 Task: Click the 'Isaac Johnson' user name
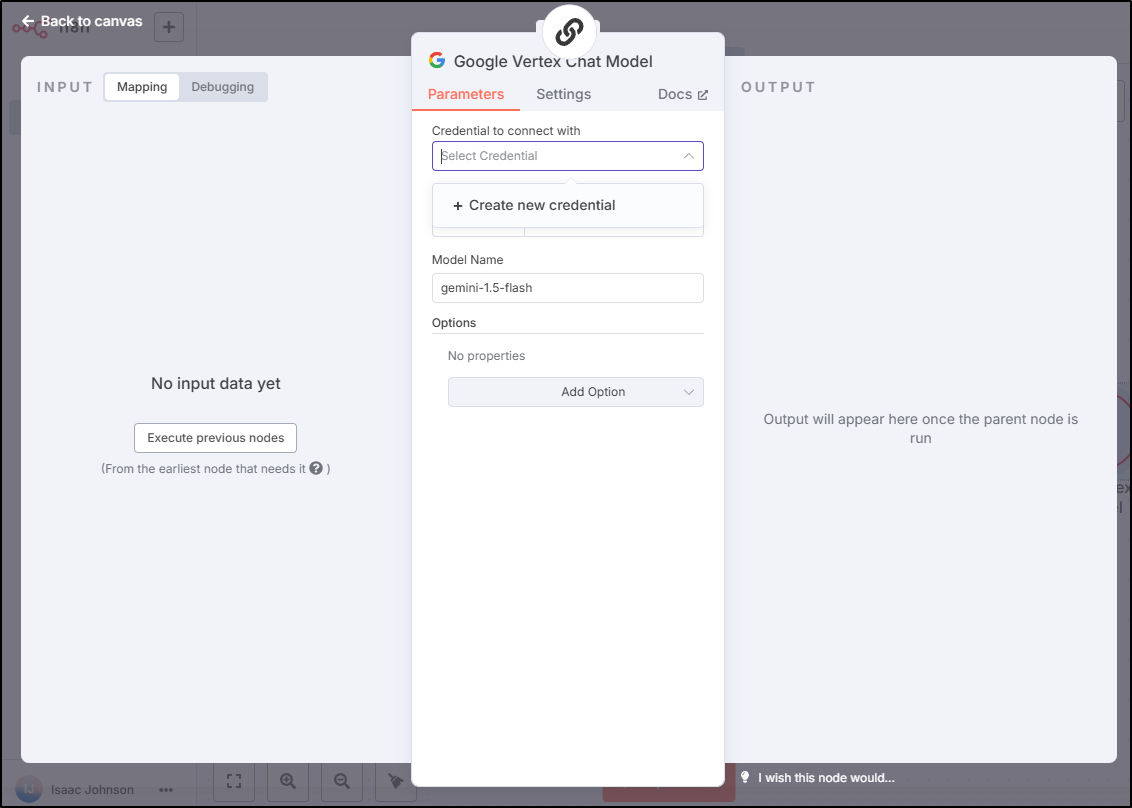pos(92,789)
